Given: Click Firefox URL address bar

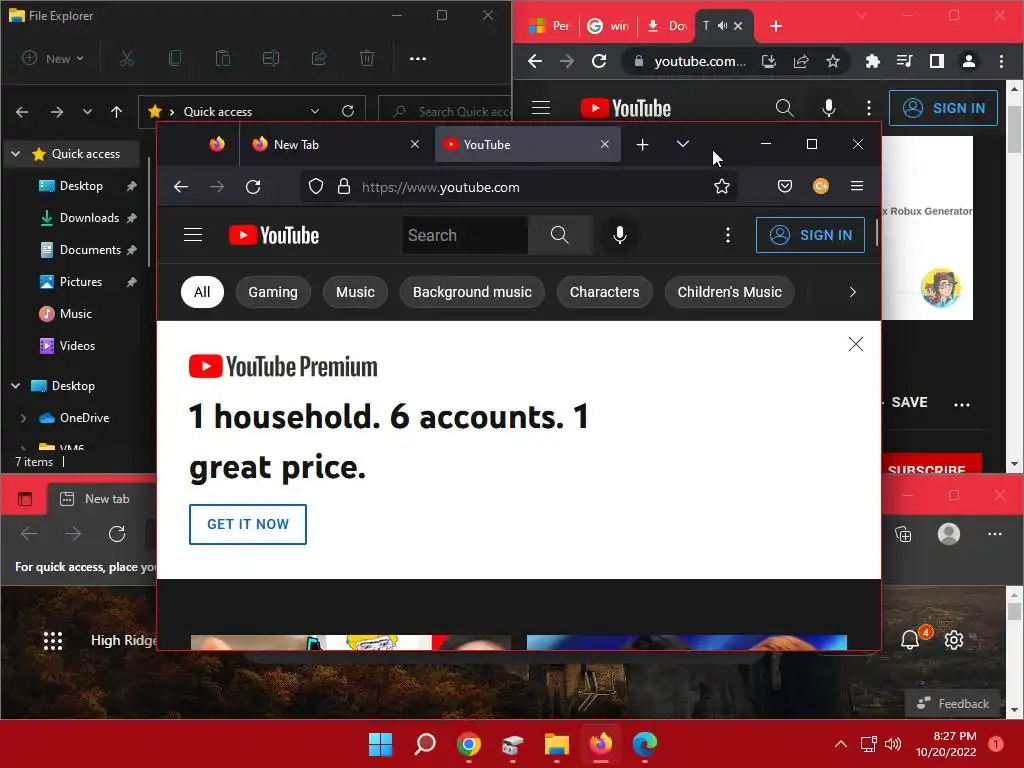Looking at the screenshot, I should point(519,187).
